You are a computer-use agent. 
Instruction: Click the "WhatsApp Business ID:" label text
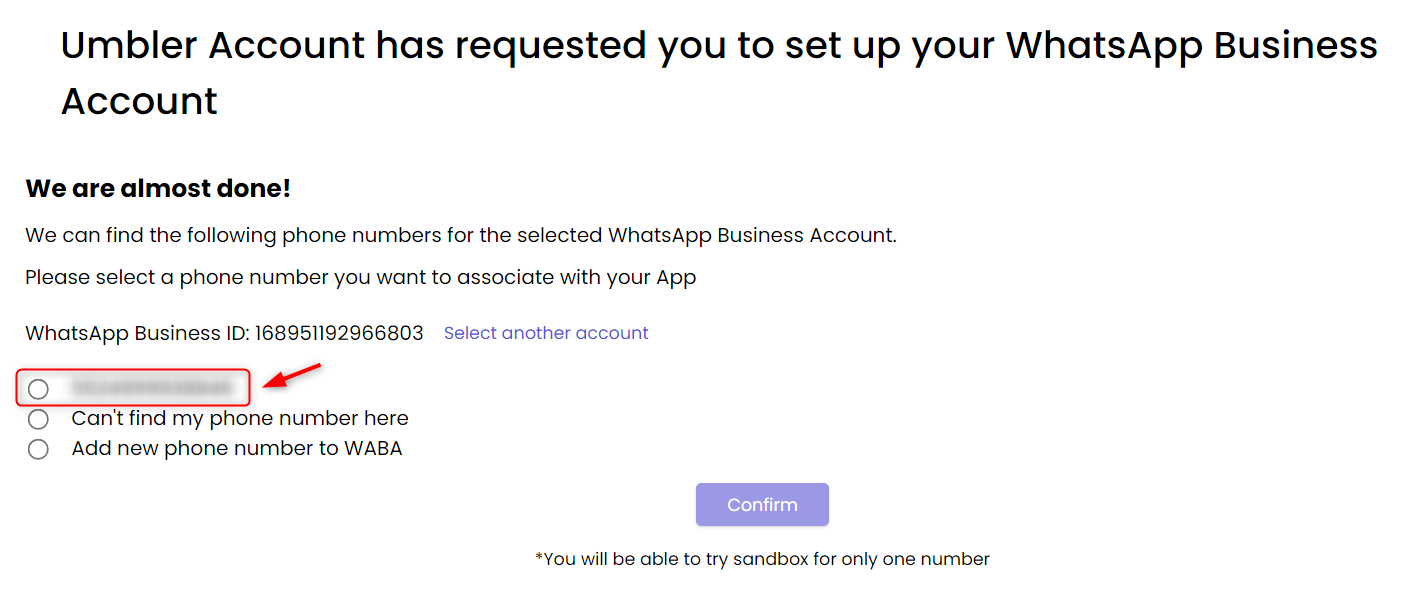point(137,333)
